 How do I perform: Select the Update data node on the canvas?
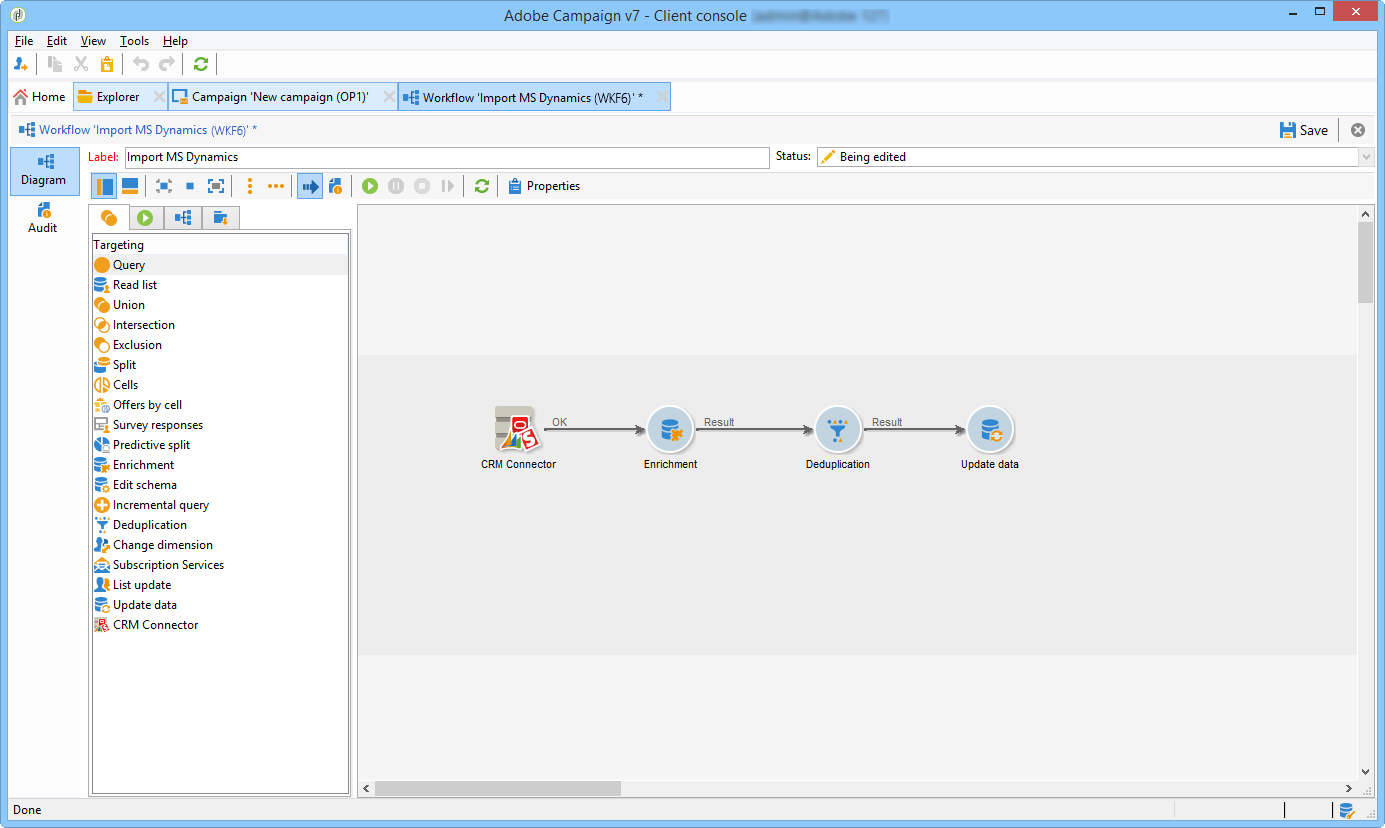(x=990, y=430)
